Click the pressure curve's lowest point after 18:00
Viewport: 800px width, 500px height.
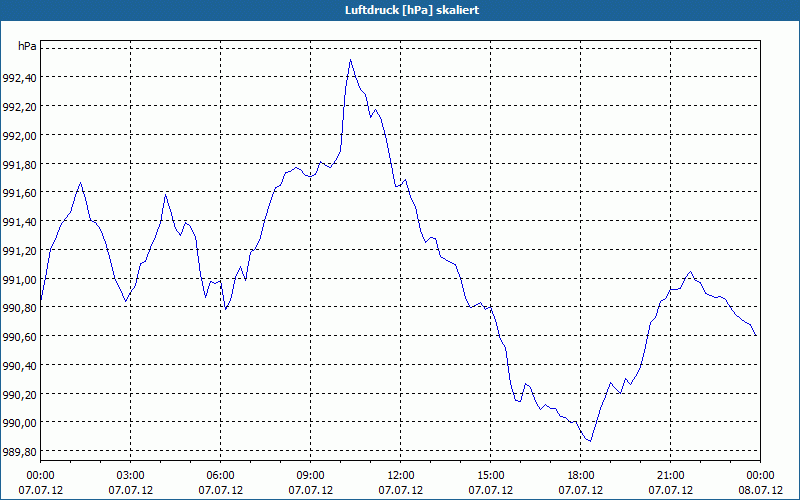(x=590, y=441)
